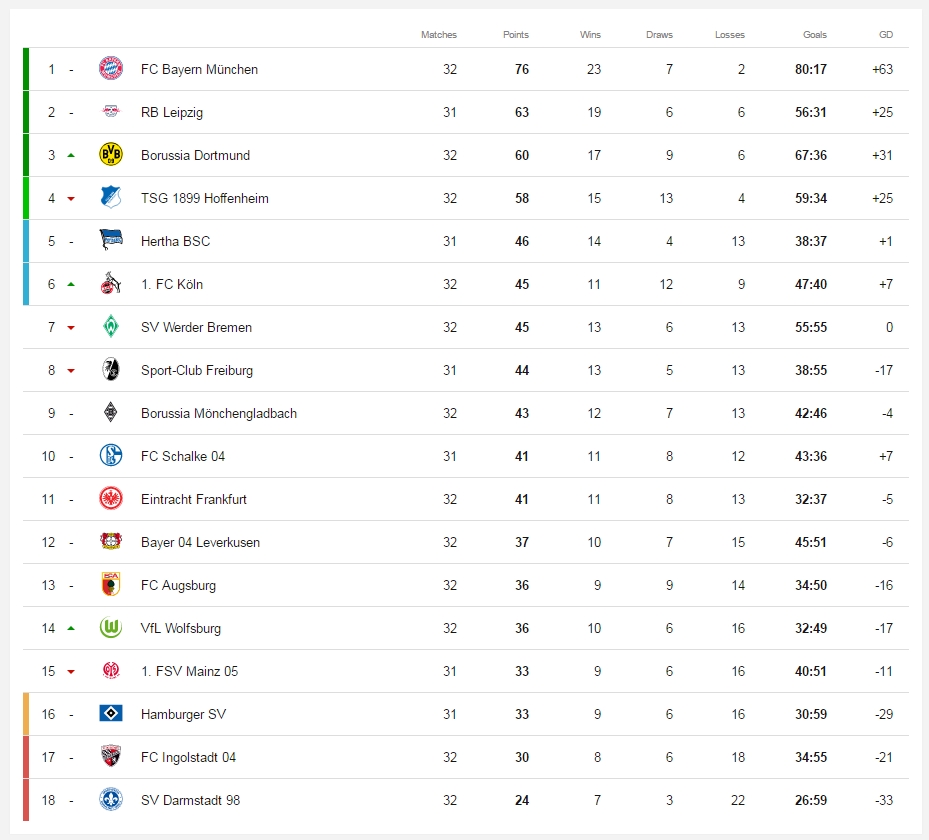Click the SV Darmstadt 98 crest

(x=111, y=800)
